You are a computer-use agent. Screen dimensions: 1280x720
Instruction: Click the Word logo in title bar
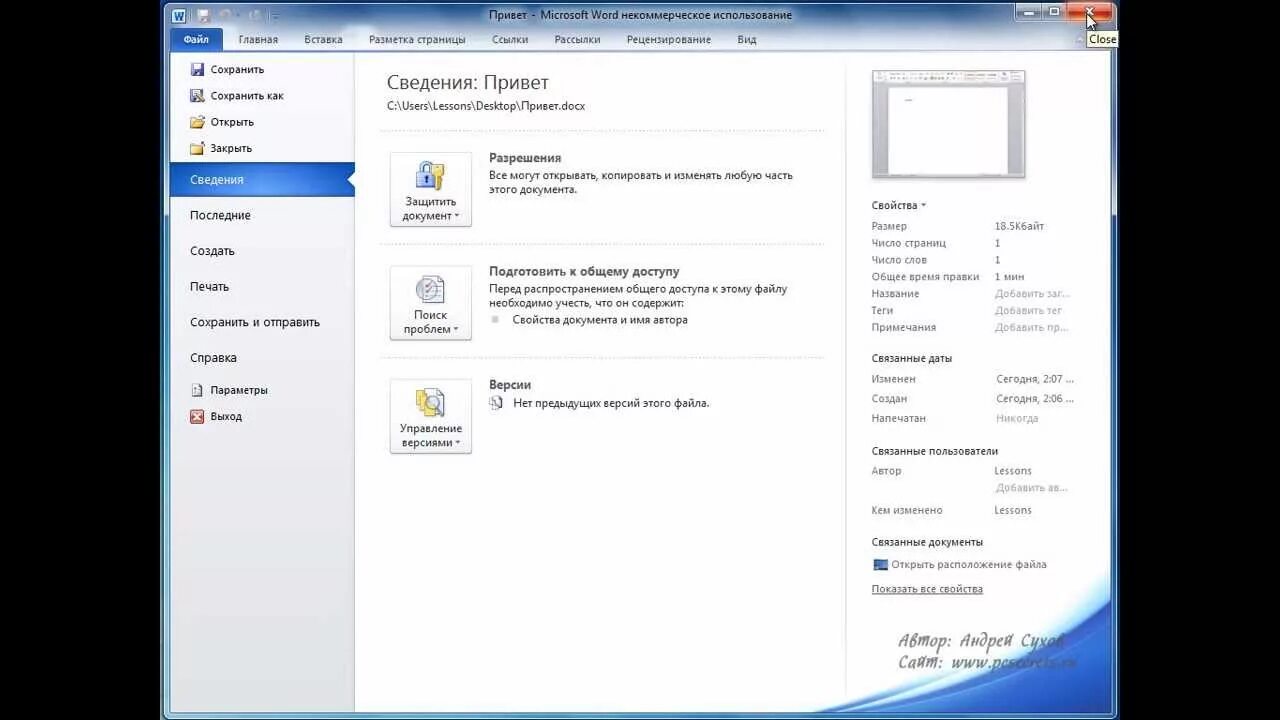pos(179,15)
